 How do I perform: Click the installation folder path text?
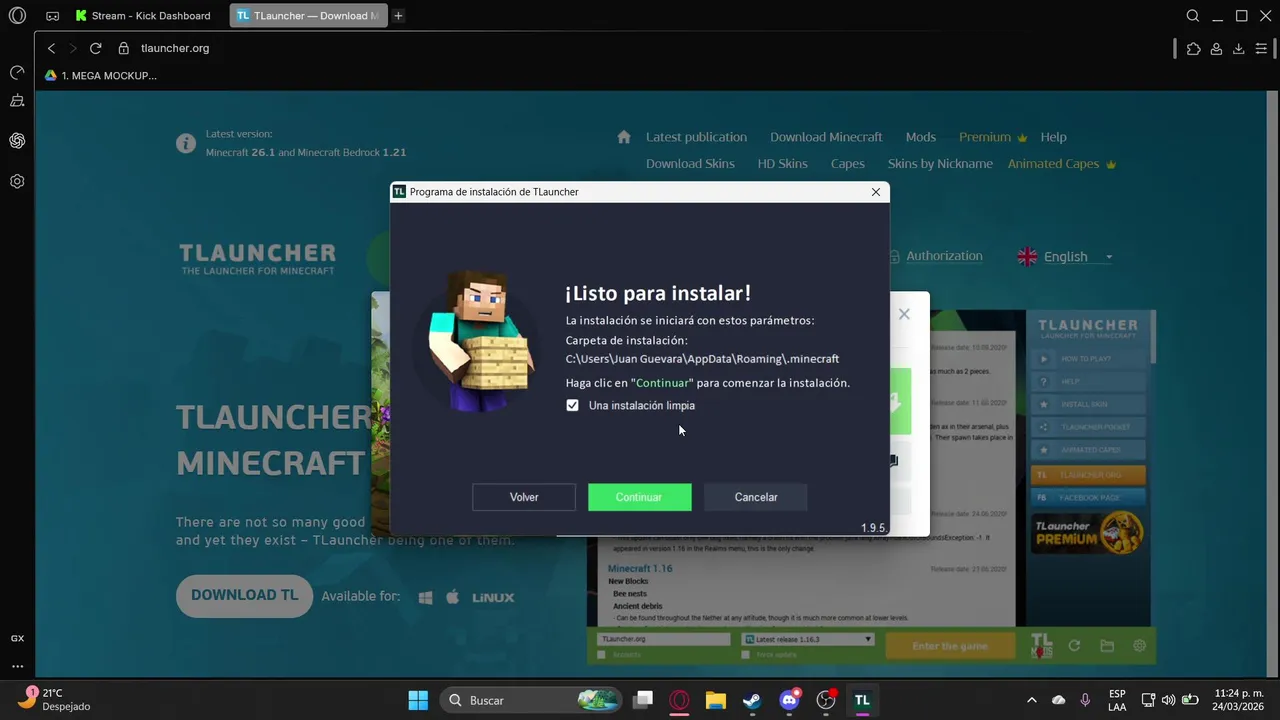coord(702,359)
